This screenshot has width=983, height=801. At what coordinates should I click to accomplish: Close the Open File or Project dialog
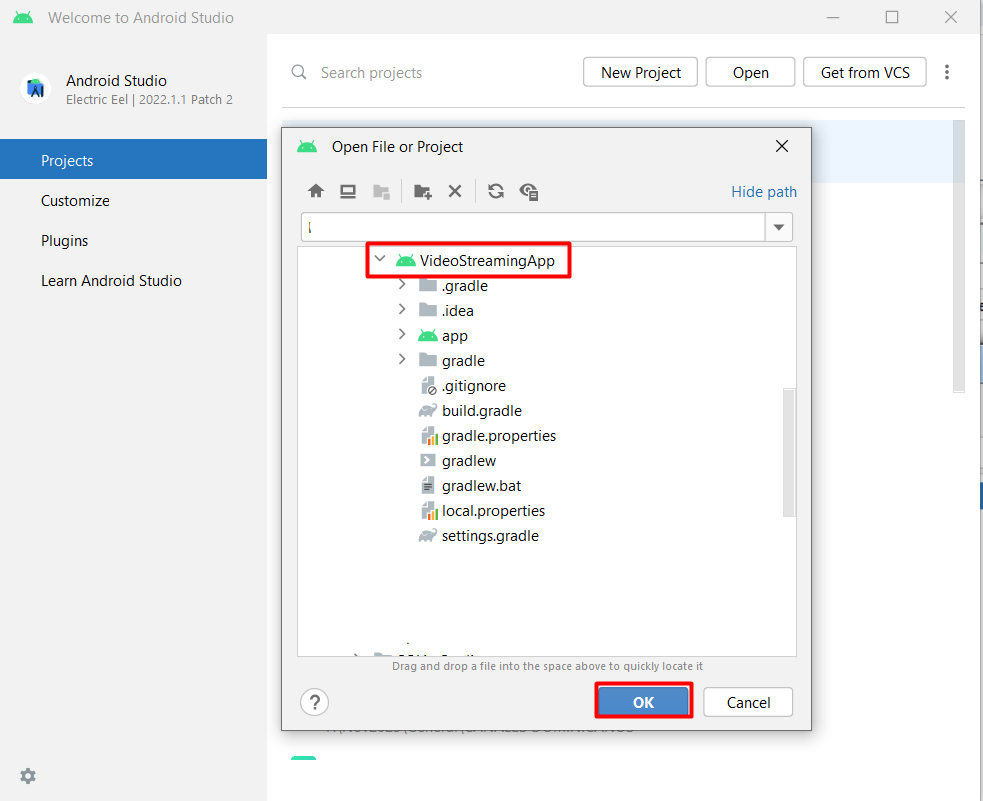coord(782,146)
